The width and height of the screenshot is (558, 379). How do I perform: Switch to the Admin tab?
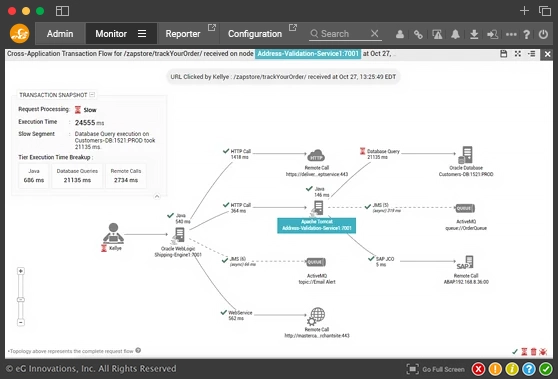coord(60,34)
